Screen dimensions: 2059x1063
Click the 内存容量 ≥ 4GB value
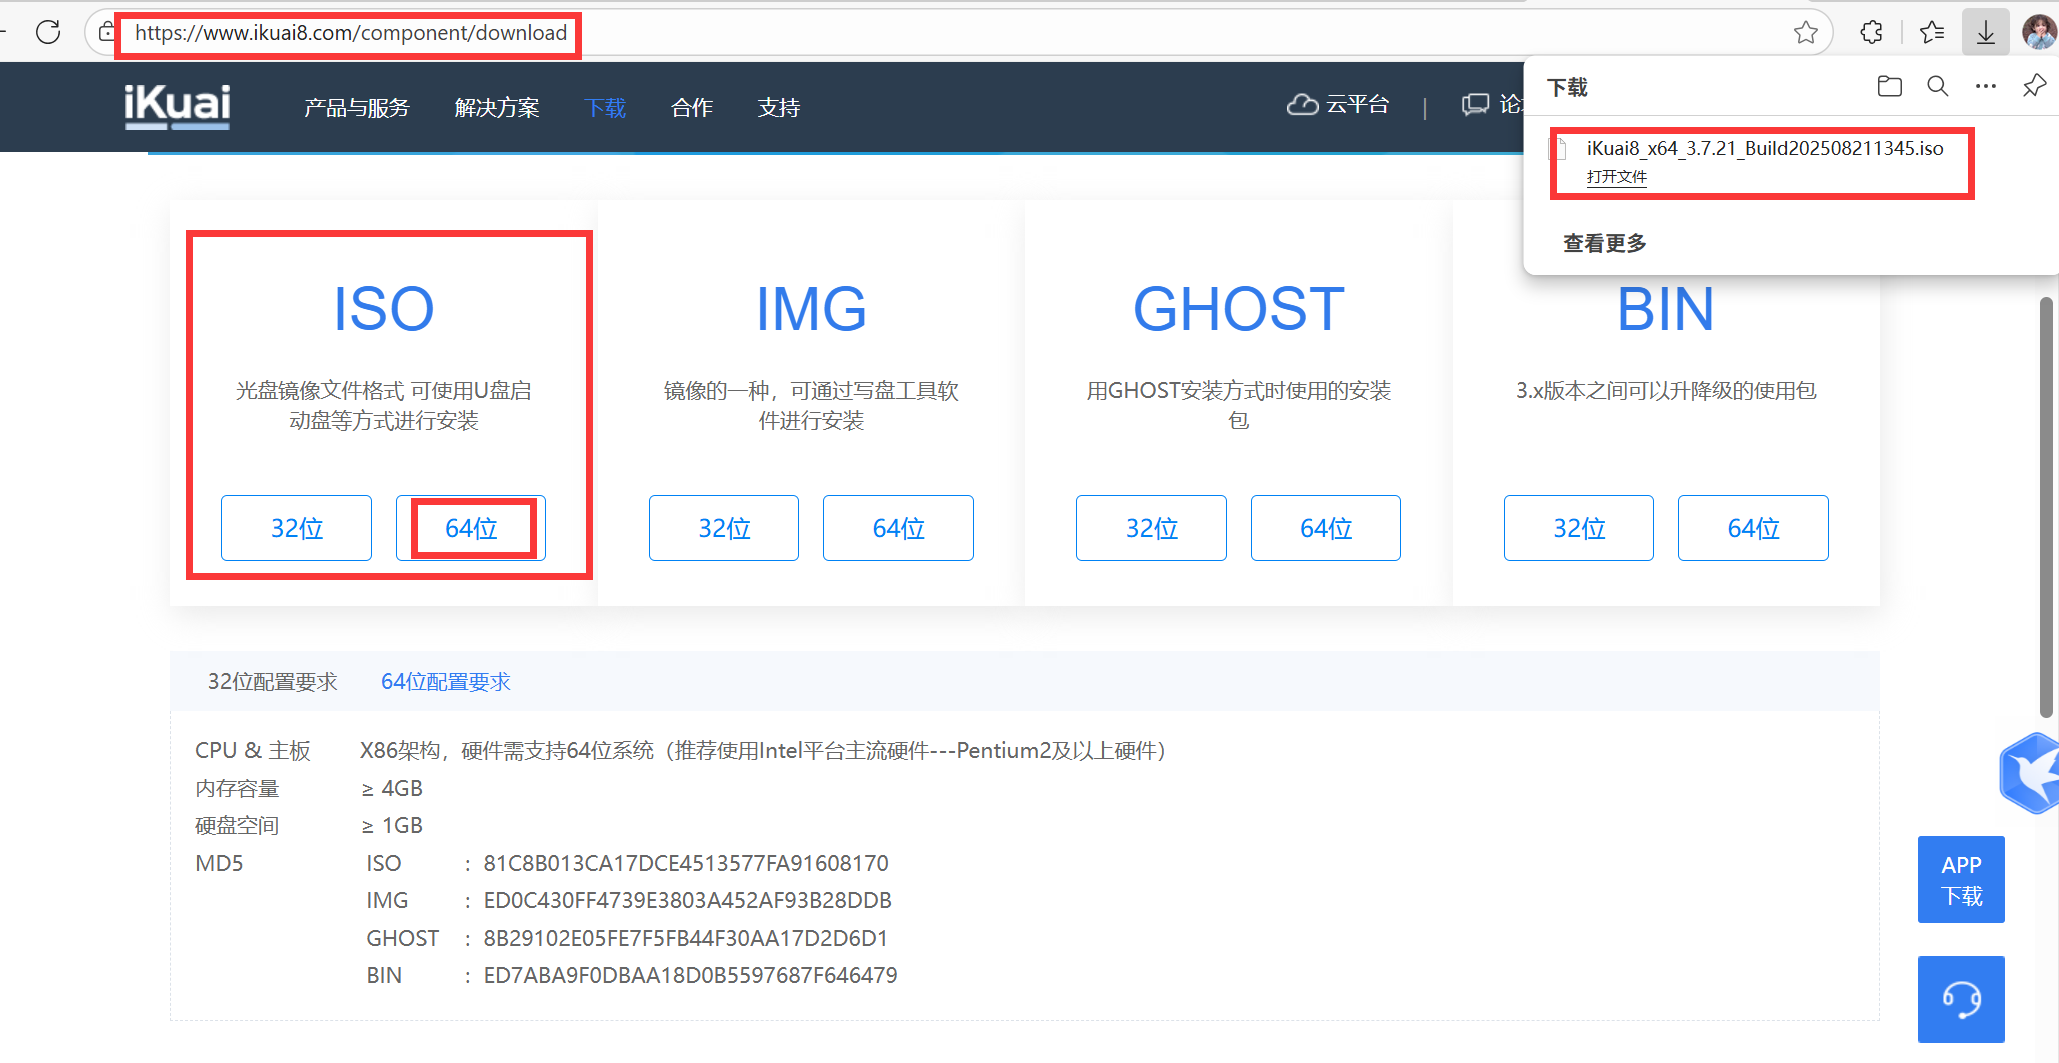392,788
